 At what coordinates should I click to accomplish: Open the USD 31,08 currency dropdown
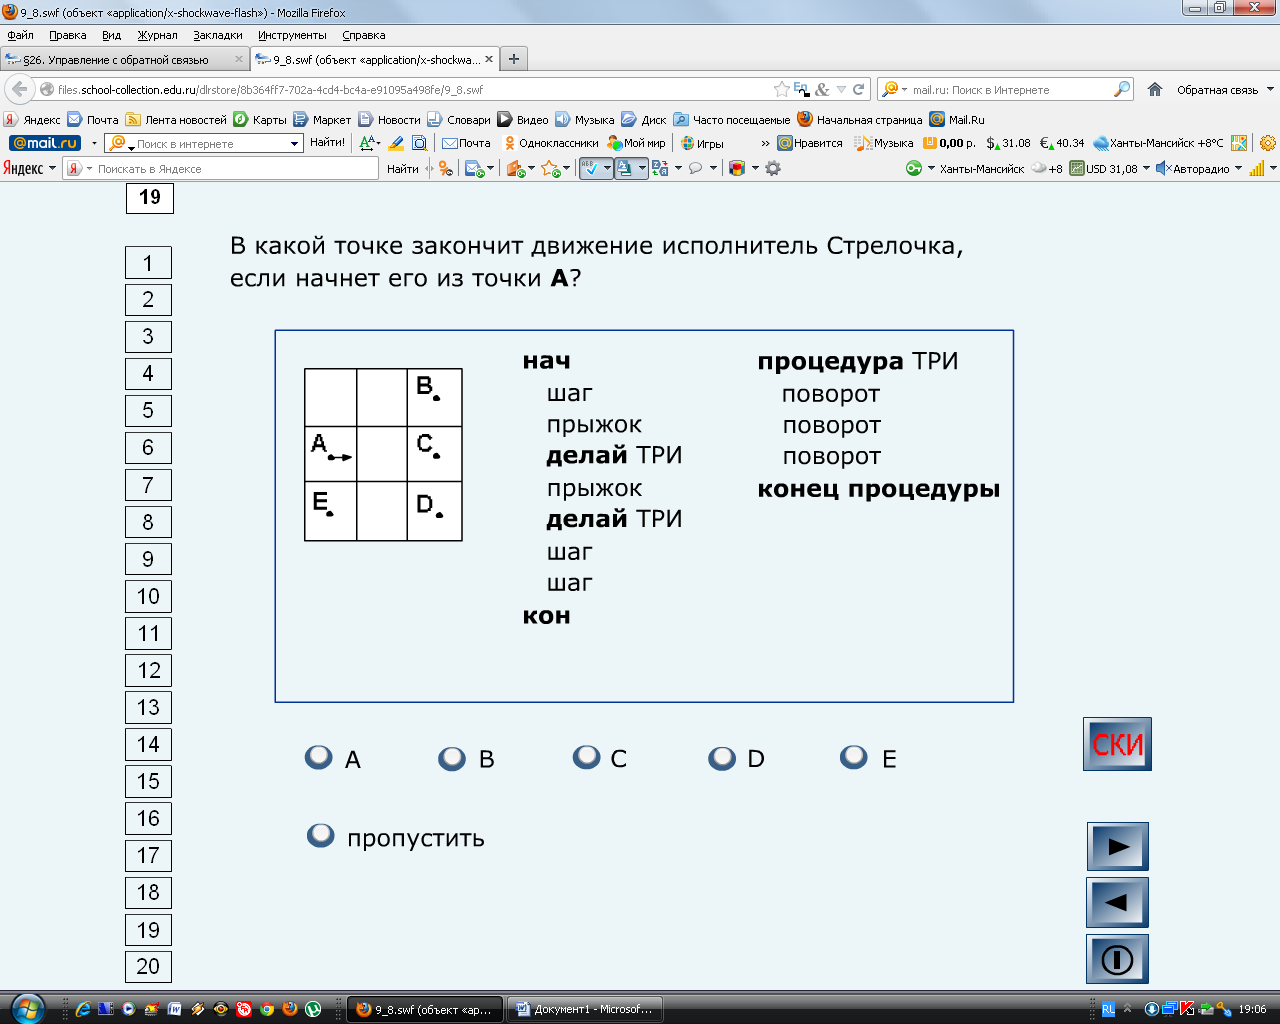[1110, 168]
